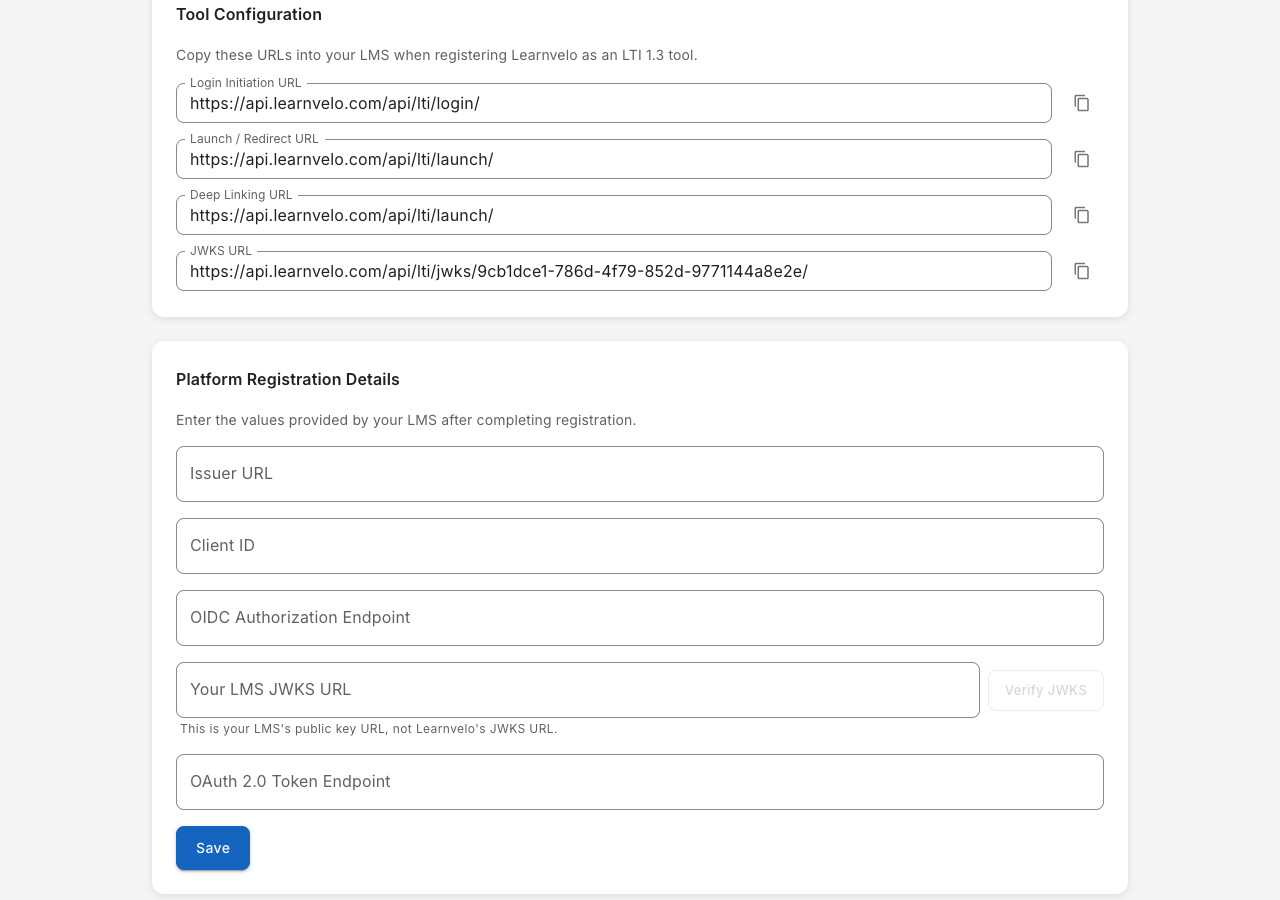Copy the JWKS URL to clipboard
This screenshot has height=900, width=1280.
[x=1081, y=271]
